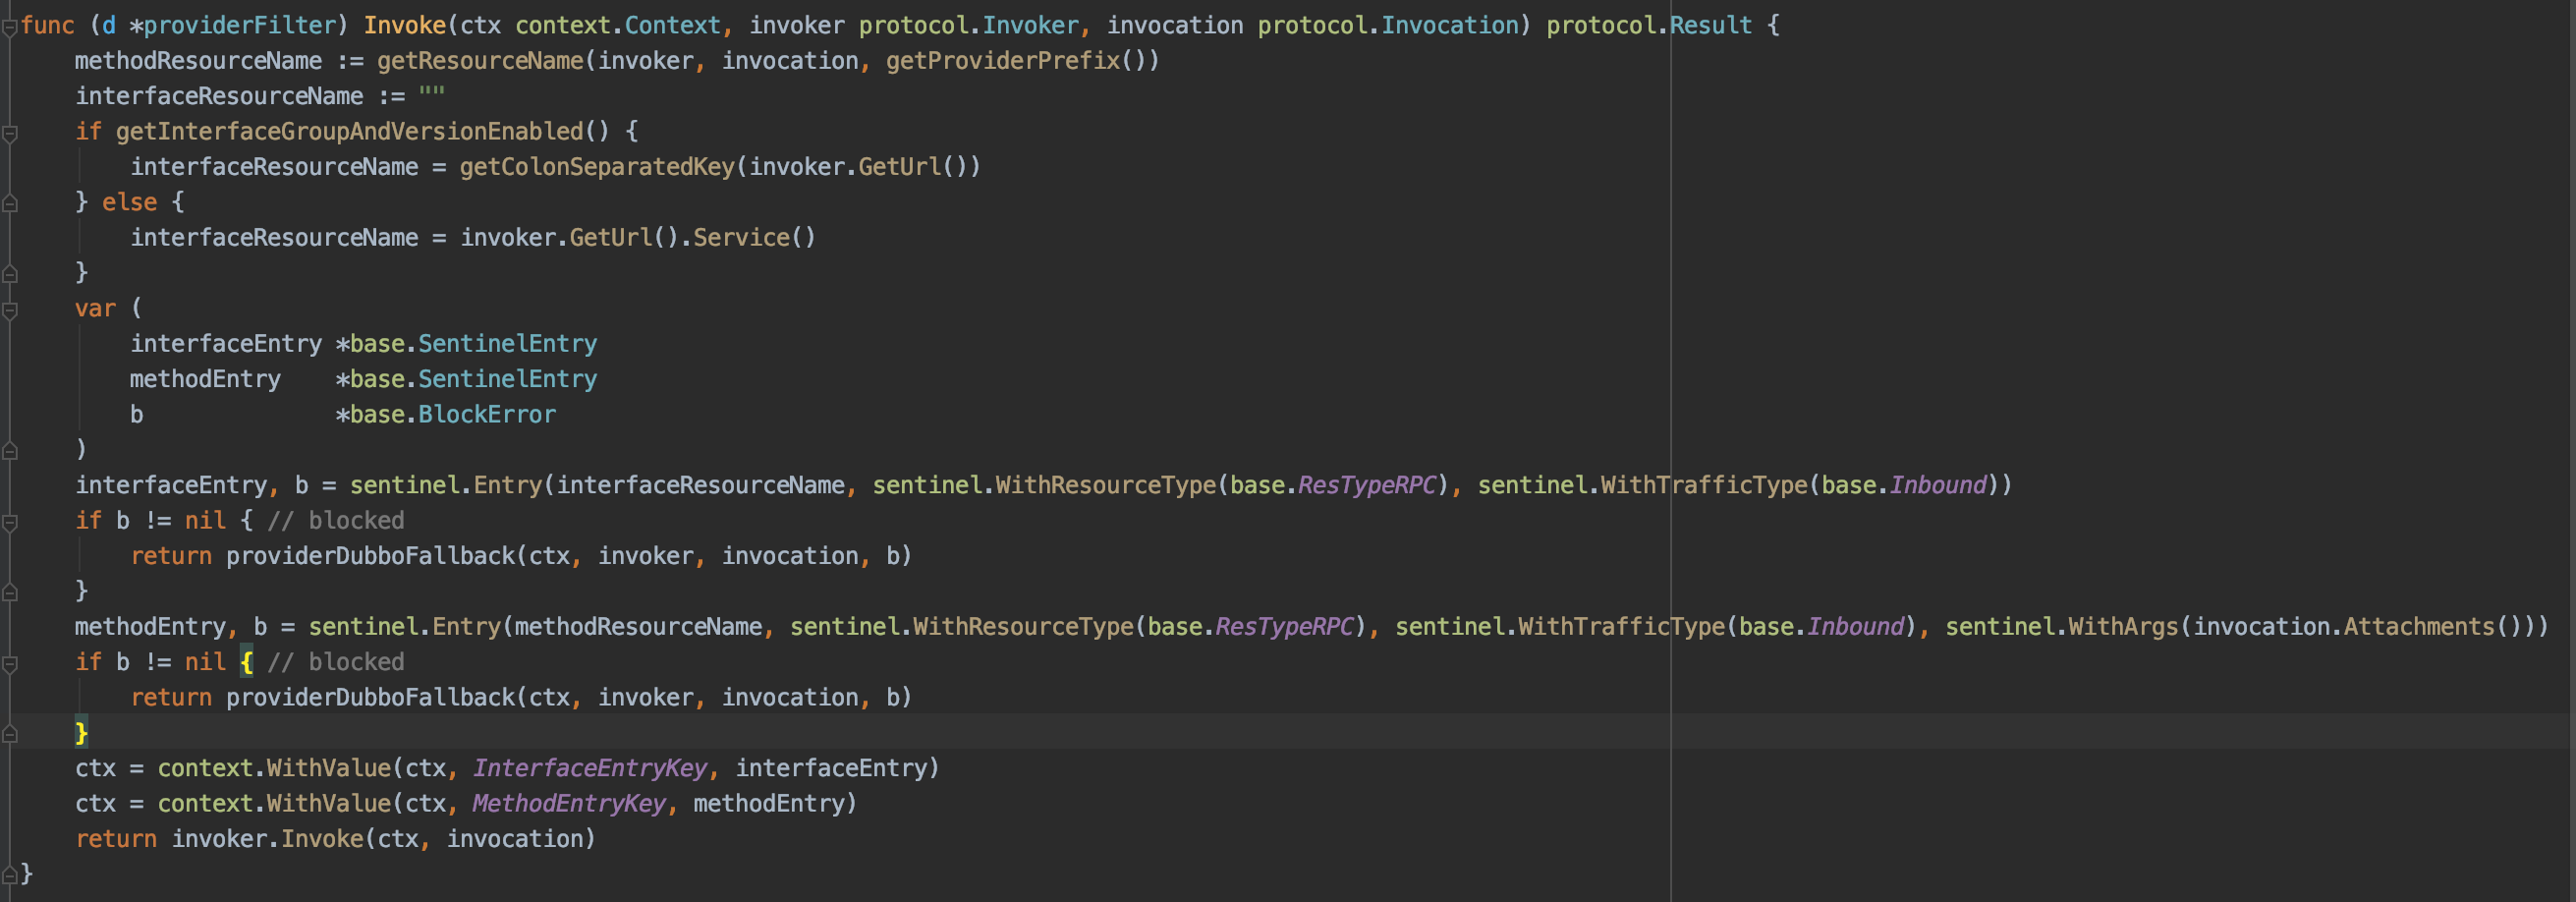Click the InterfaceEntryKey constant
2576x902 pixels.
[x=589, y=768]
